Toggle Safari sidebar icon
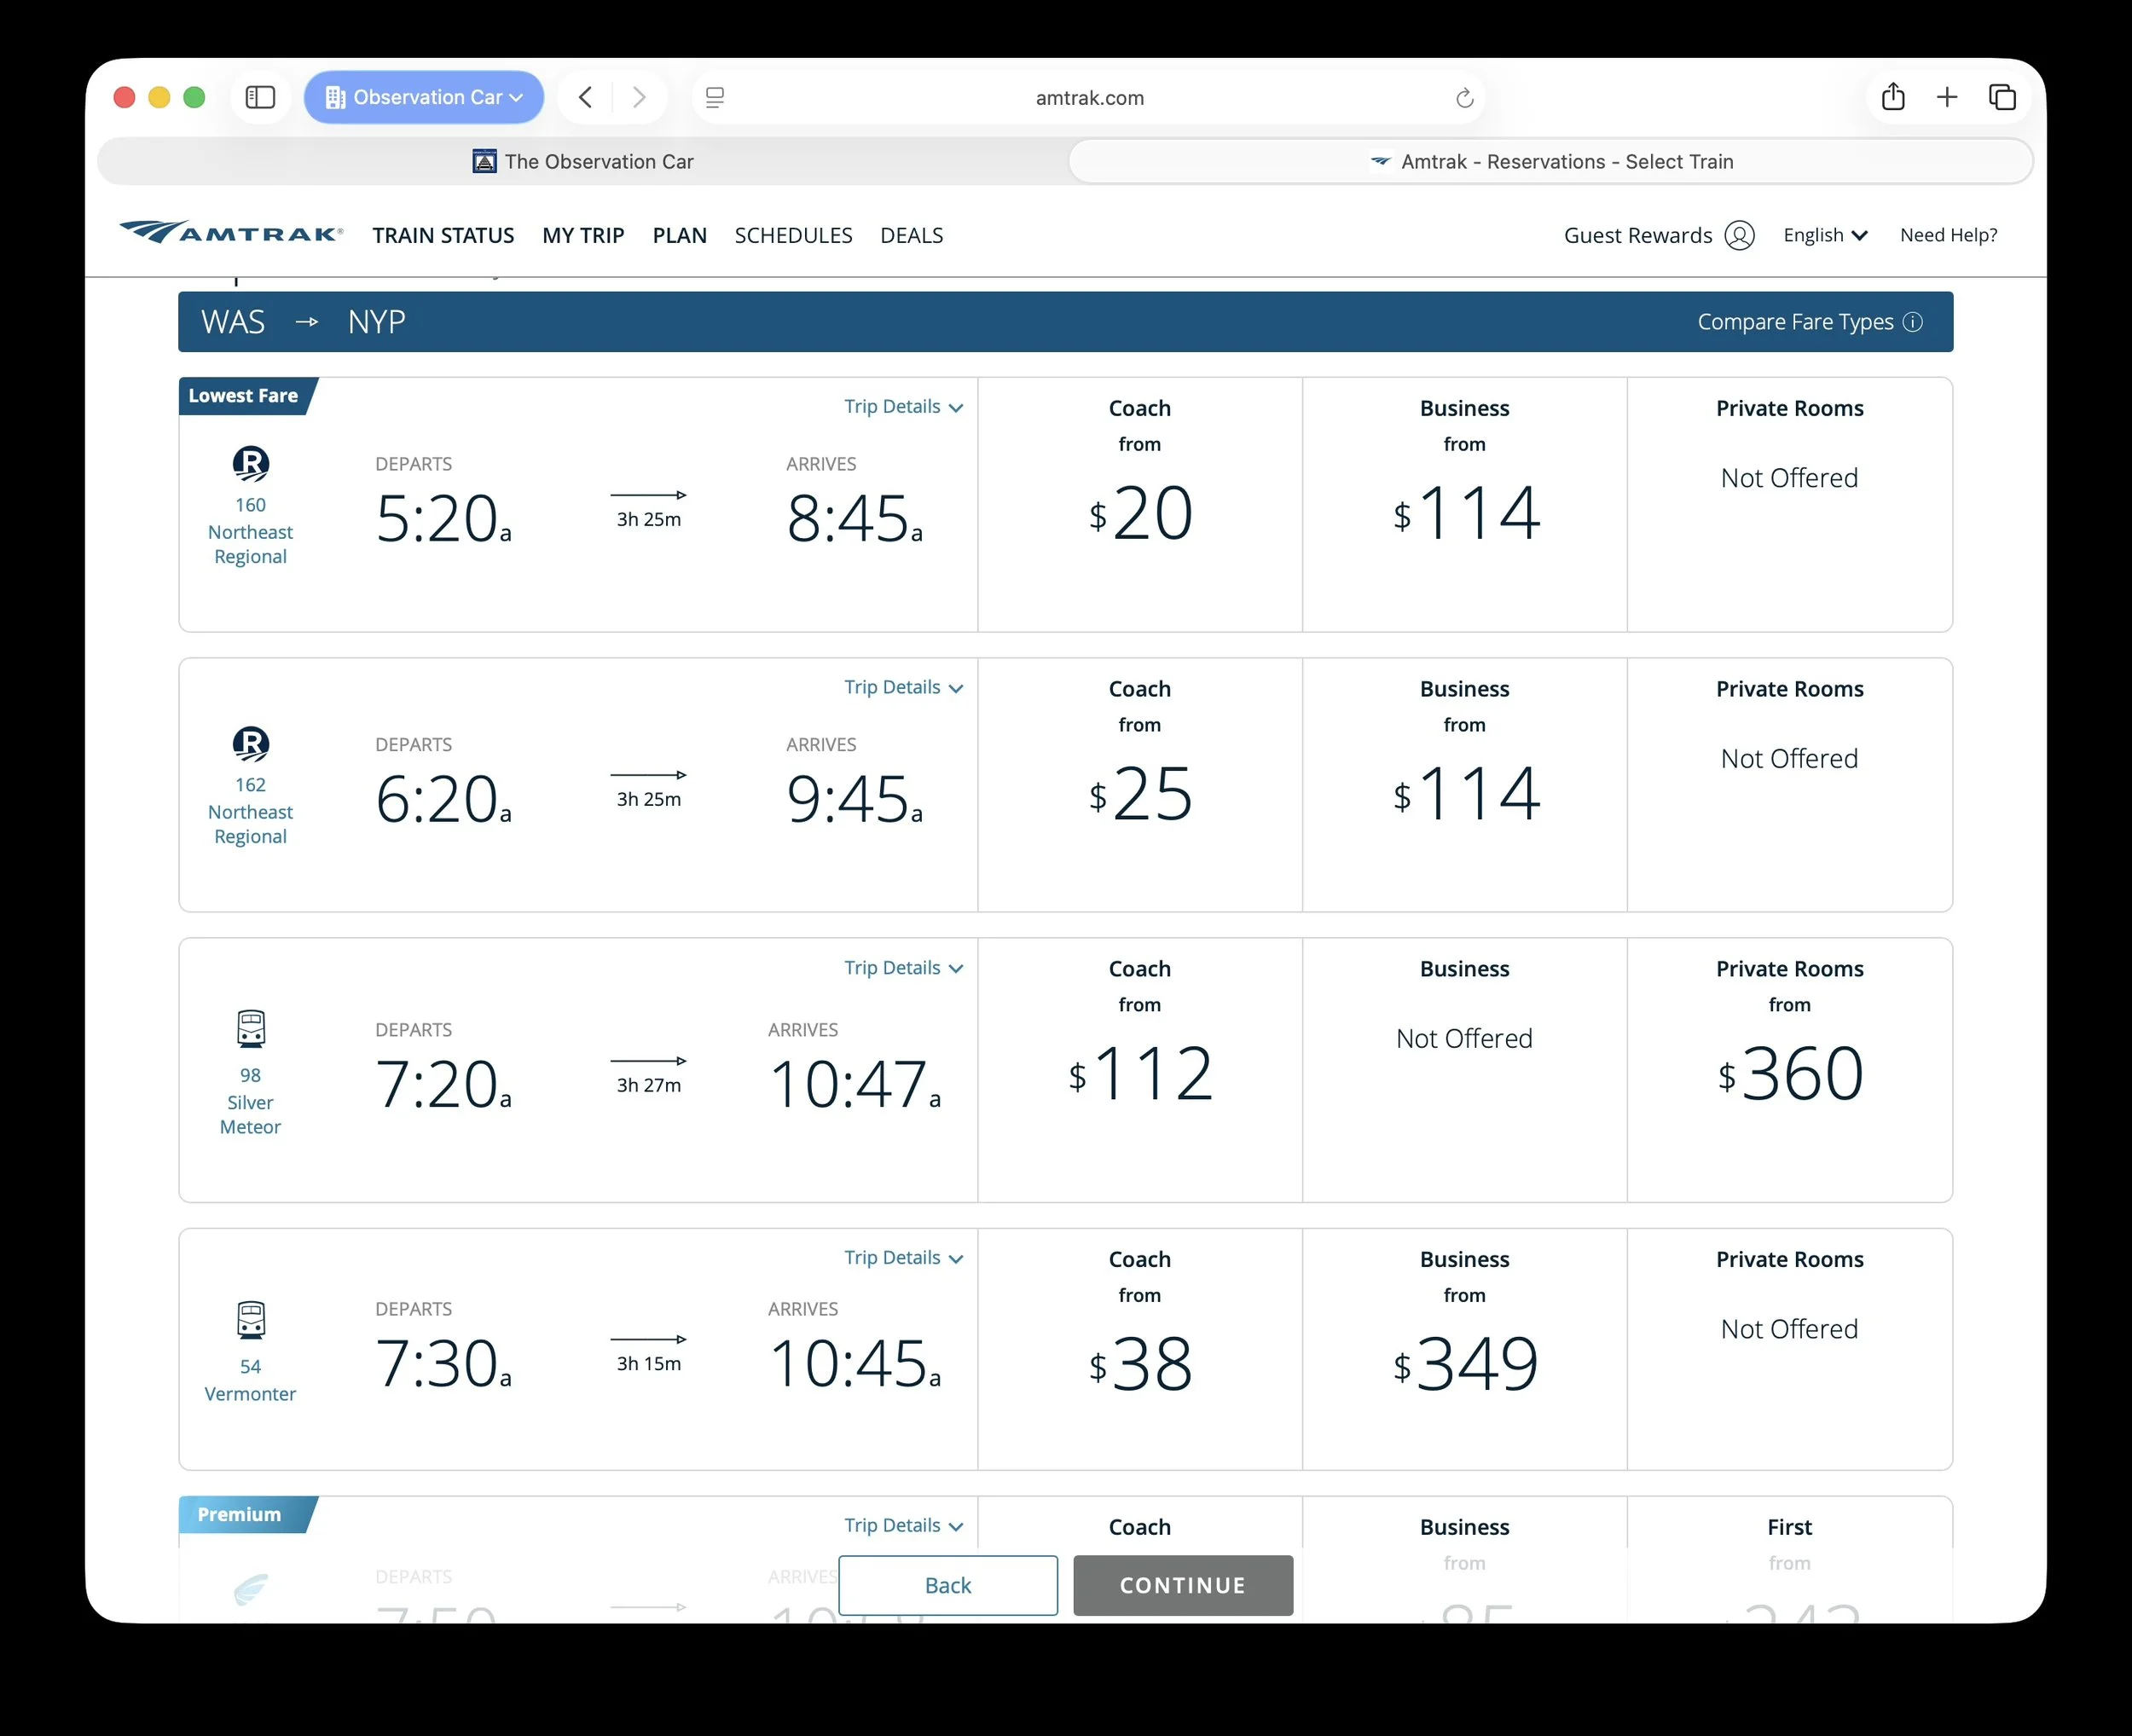The image size is (2132, 1736). point(260,97)
